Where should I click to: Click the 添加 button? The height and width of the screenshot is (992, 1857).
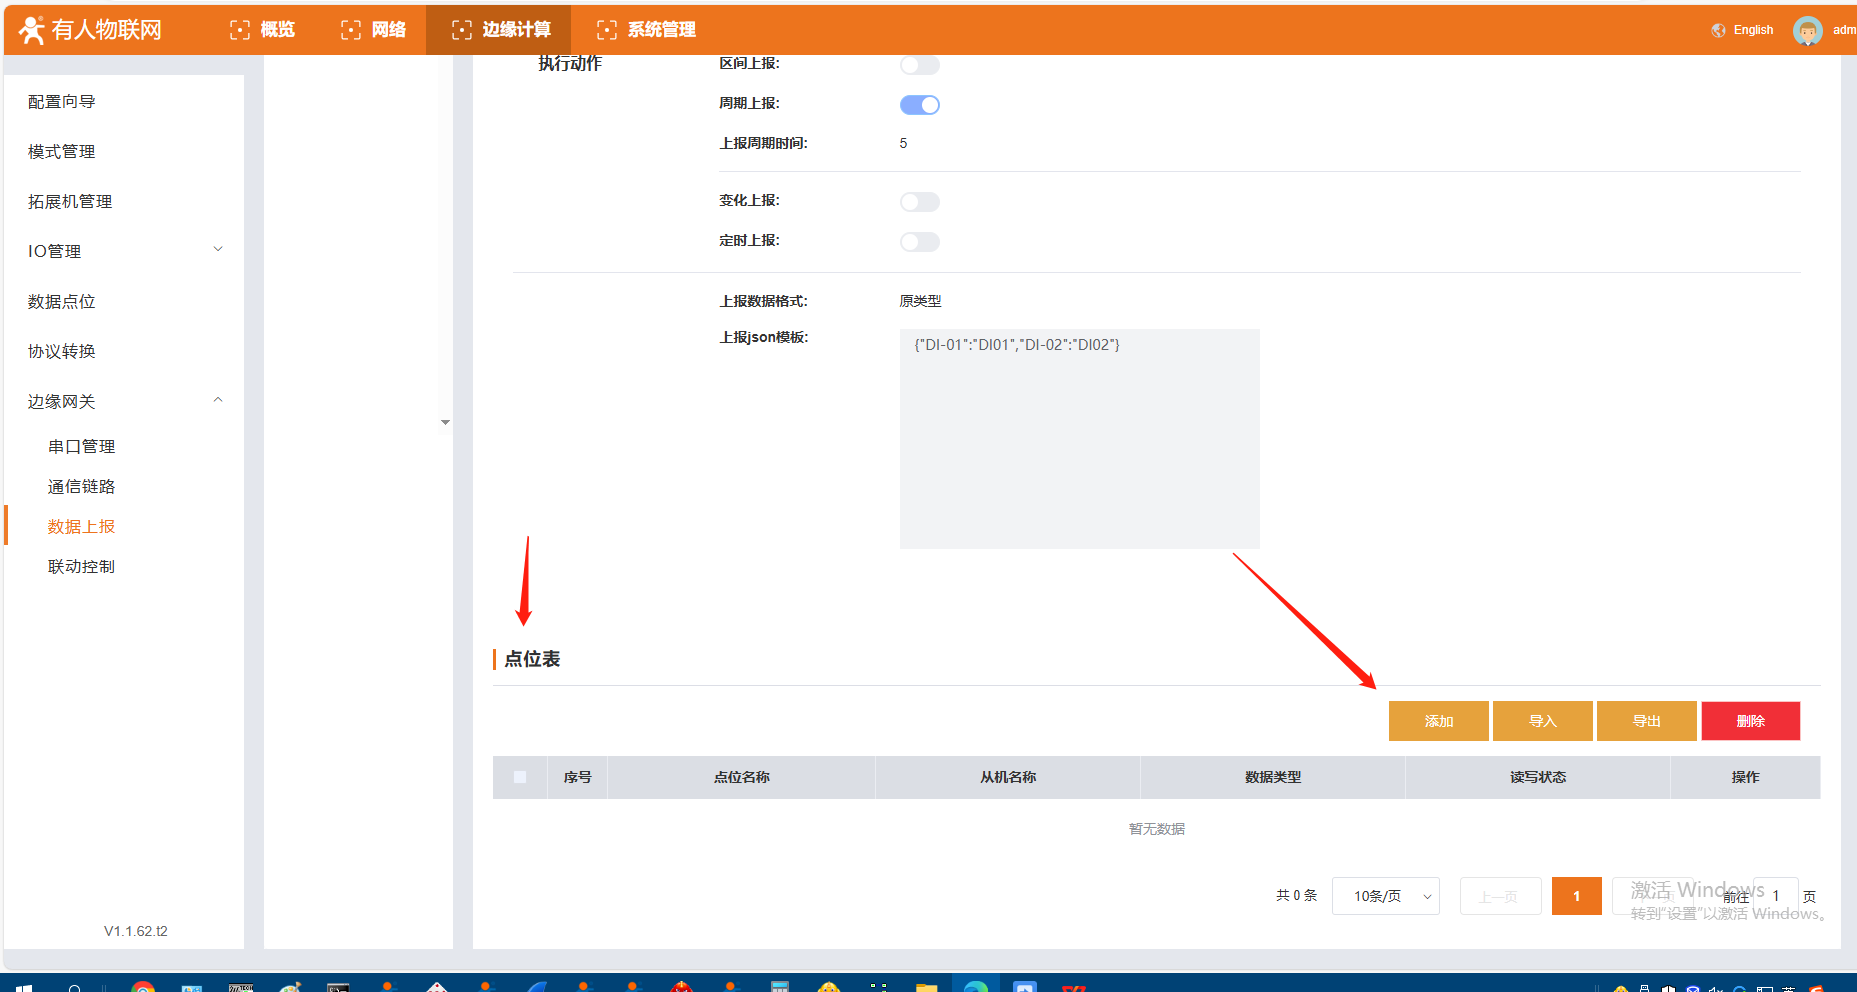click(1438, 721)
